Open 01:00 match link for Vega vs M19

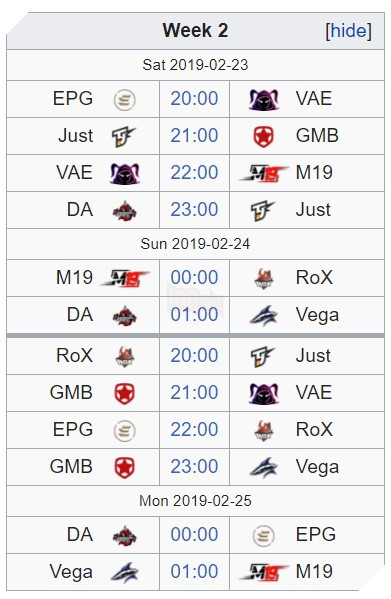pyautogui.click(x=194, y=571)
